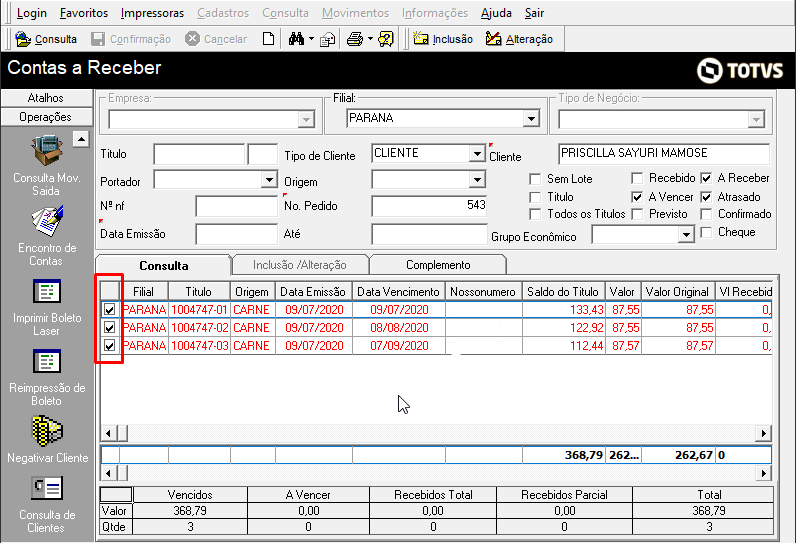The height and width of the screenshot is (543, 796).
Task: Uncheck the Atrasado checkbox
Action: tap(706, 197)
